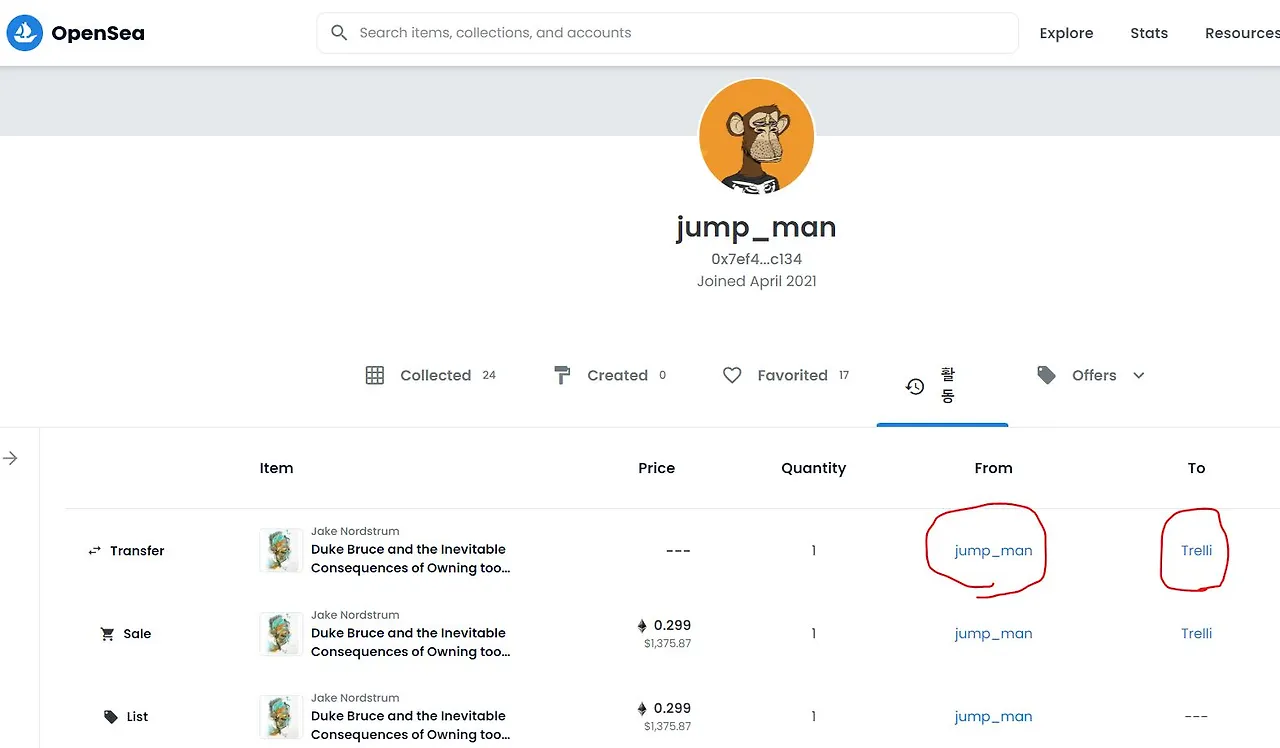This screenshot has width=1280, height=748.
Task: Click the Favorited heart icon
Action: [x=732, y=375]
